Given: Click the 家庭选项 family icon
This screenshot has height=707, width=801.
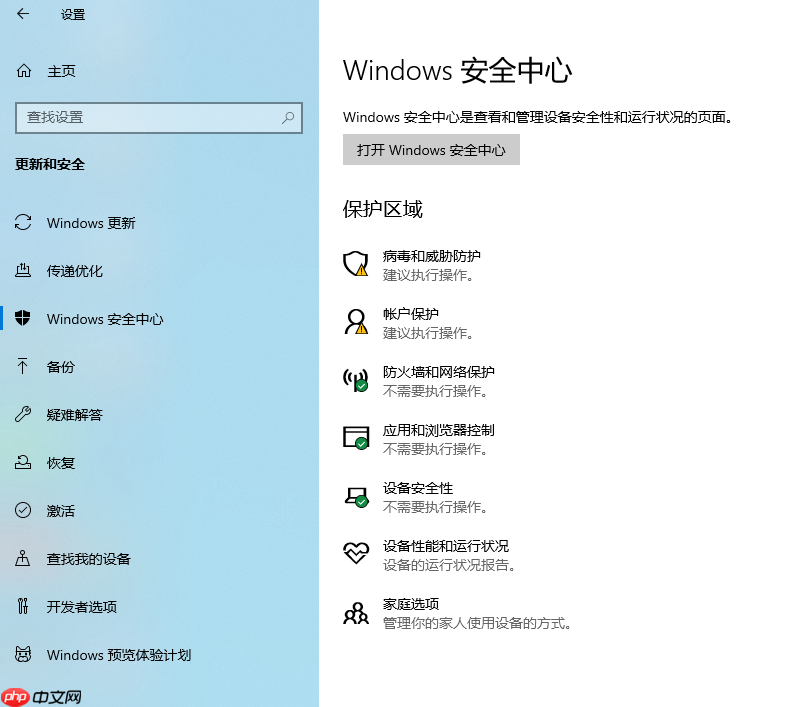Looking at the screenshot, I should point(356,612).
